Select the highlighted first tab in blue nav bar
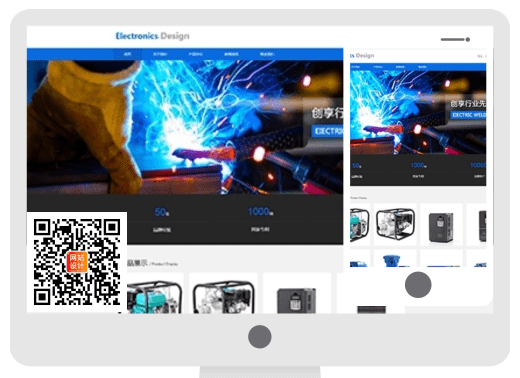 pos(128,54)
